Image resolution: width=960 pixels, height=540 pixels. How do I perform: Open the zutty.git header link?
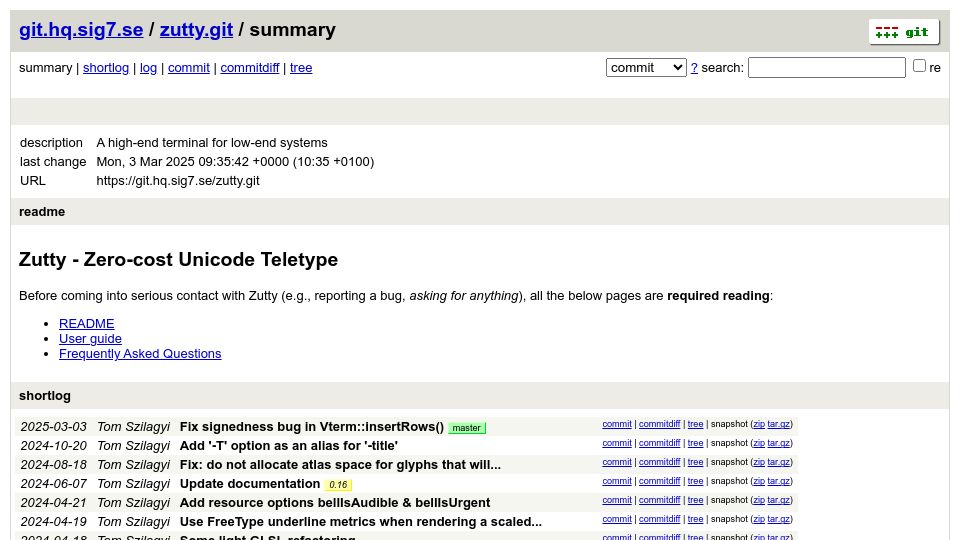tap(197, 29)
